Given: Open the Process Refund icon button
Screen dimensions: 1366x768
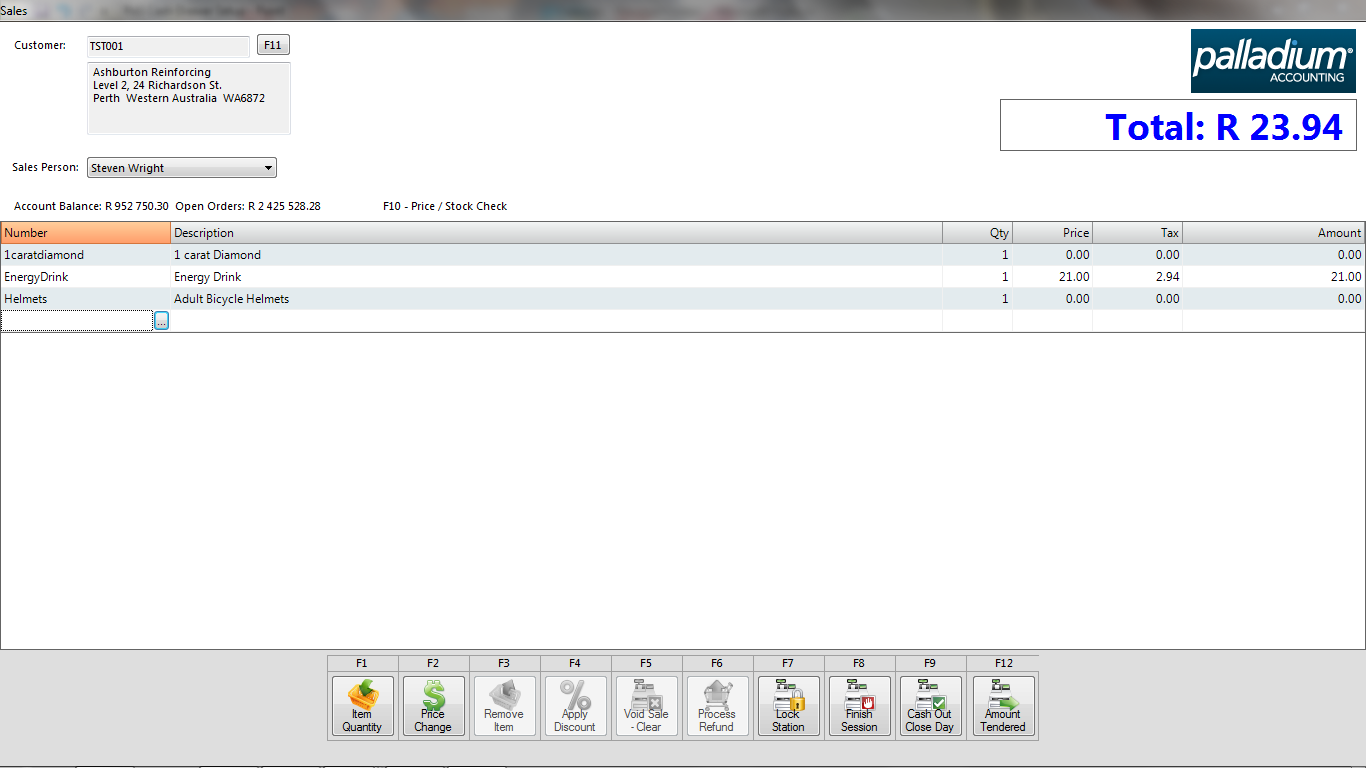Looking at the screenshot, I should pos(717,706).
